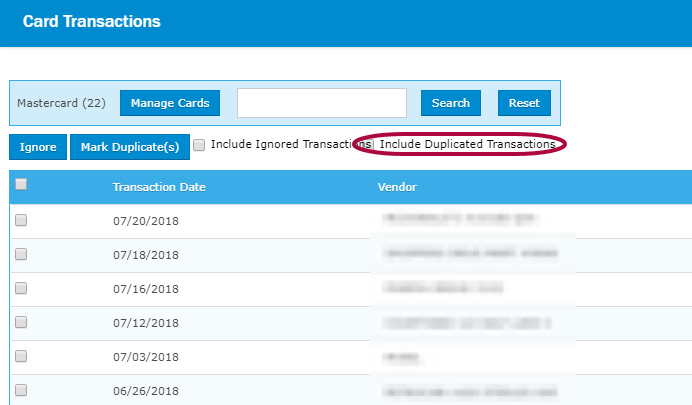Click the Card Transactions page title

(x=91, y=21)
